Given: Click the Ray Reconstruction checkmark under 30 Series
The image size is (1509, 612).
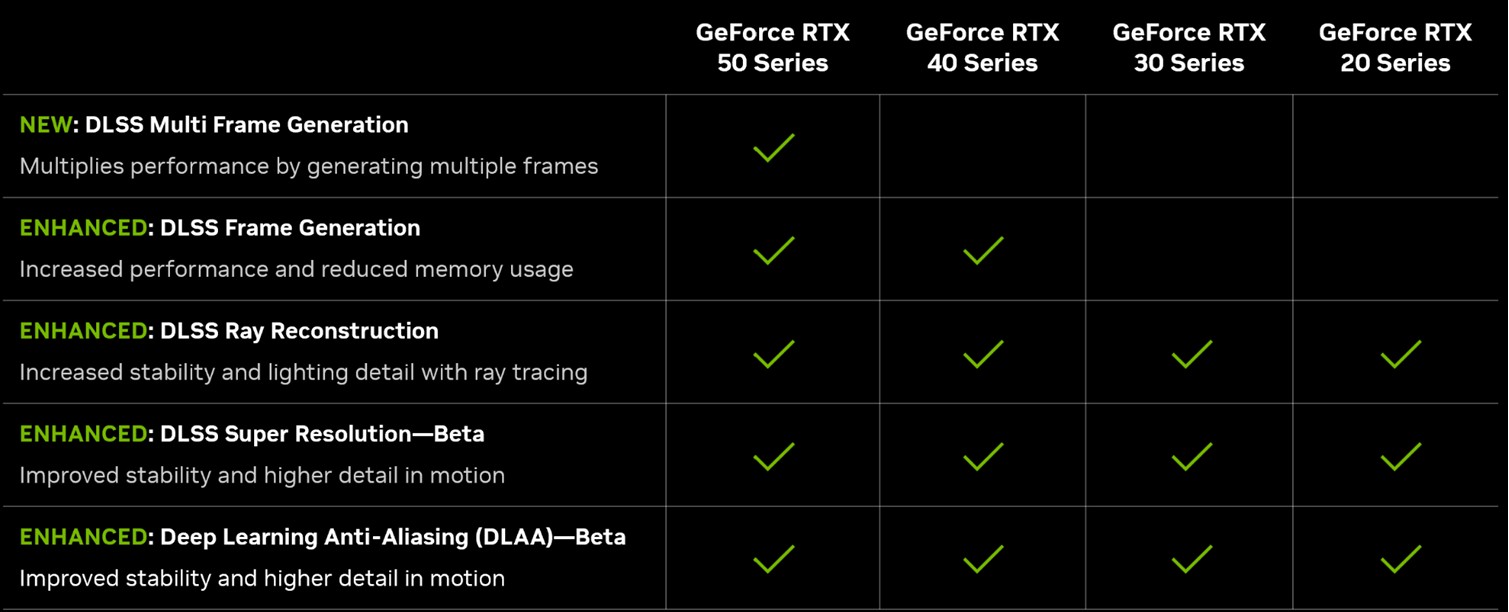Looking at the screenshot, I should (x=1191, y=353).
